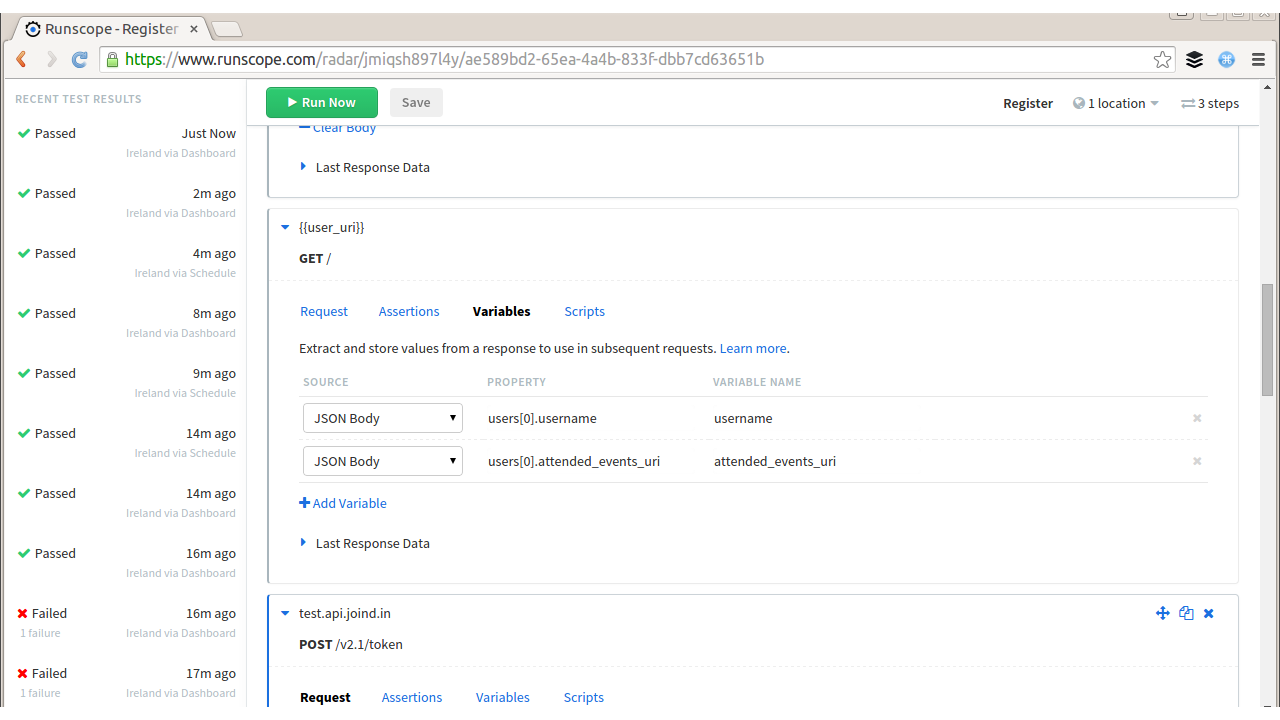Screen dimensions: 1280x720
Task: Open the source dropdown for the username variable
Action: tap(382, 418)
